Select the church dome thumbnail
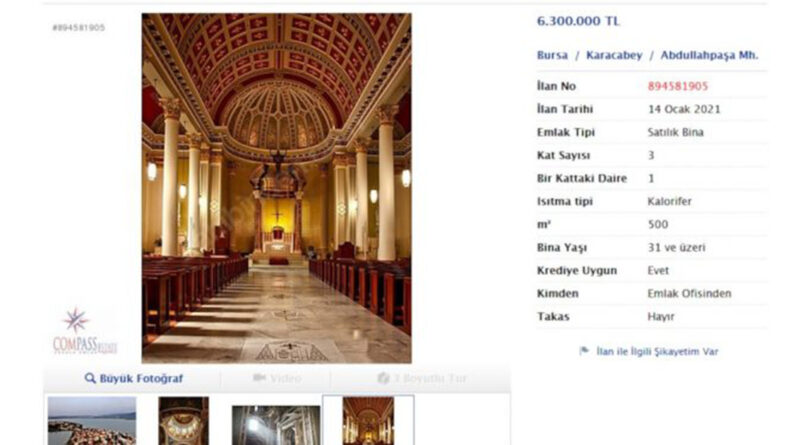The image size is (800, 445). (x=184, y=421)
